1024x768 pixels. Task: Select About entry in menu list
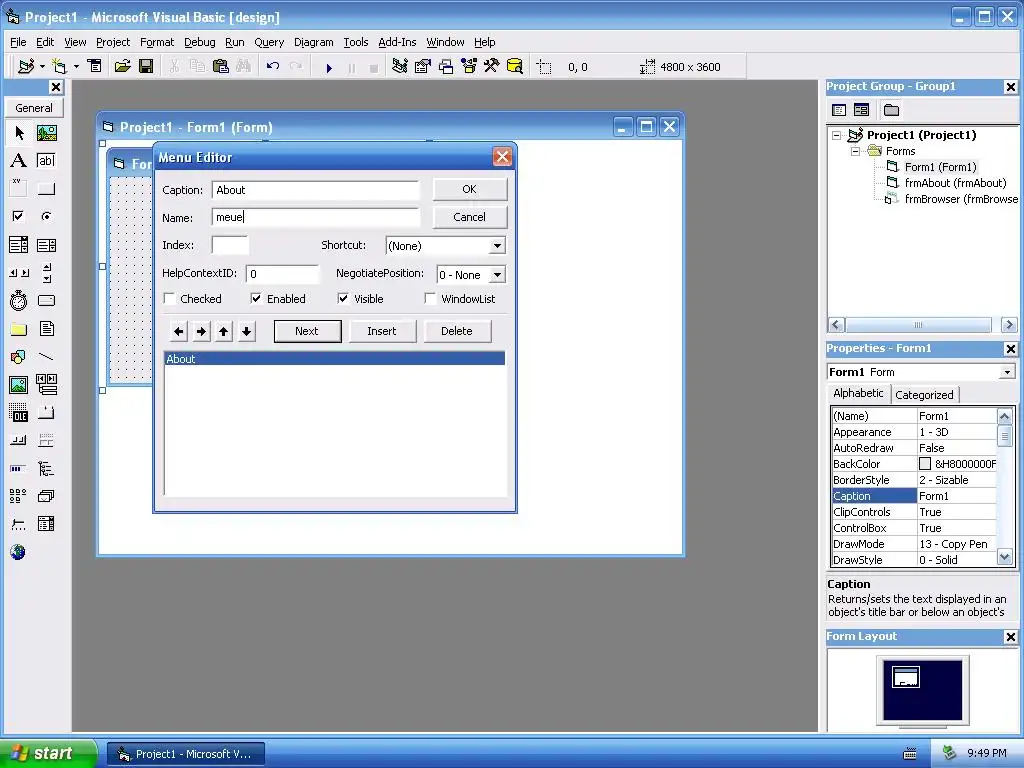click(334, 359)
